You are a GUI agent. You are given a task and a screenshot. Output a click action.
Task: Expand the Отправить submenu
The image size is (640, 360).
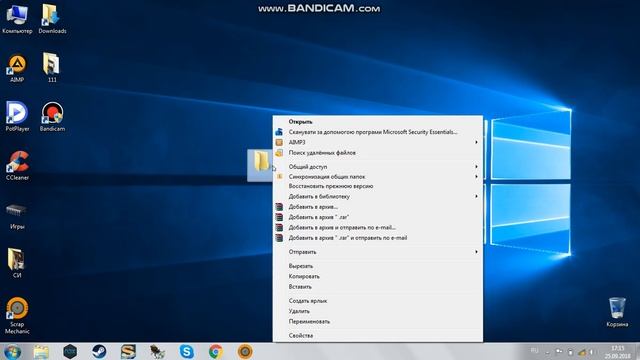click(x=378, y=252)
